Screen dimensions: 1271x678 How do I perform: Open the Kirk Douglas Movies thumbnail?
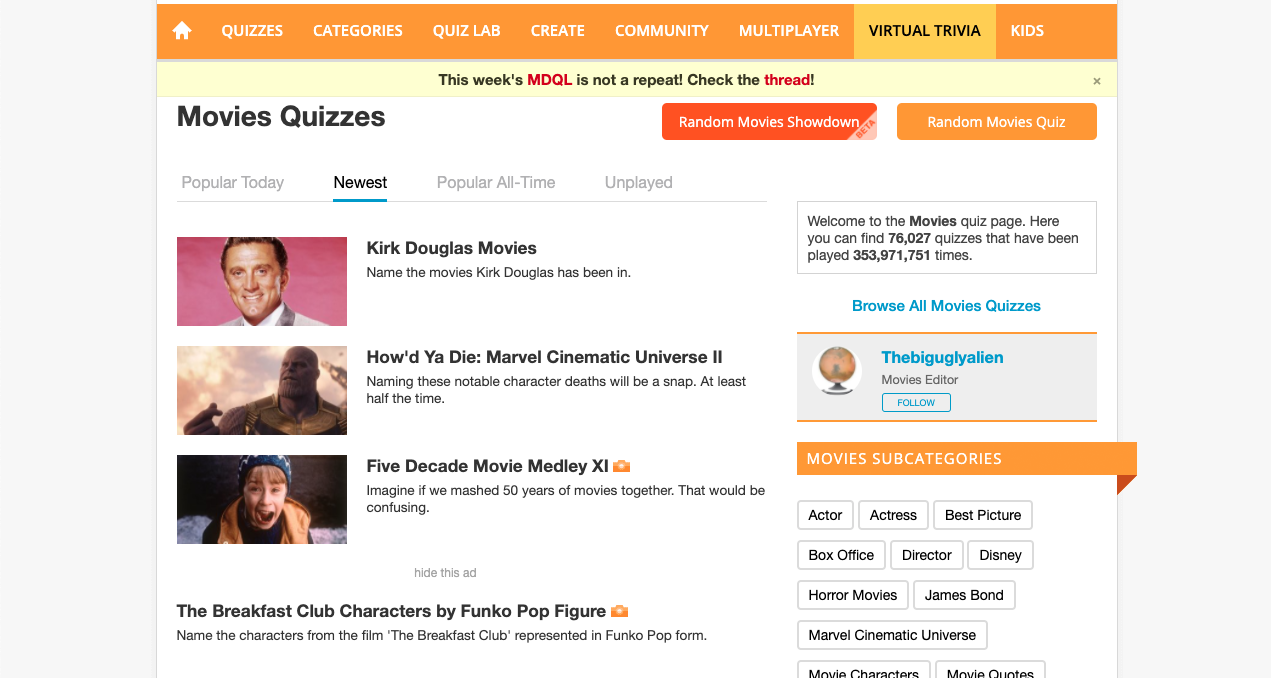click(x=262, y=281)
